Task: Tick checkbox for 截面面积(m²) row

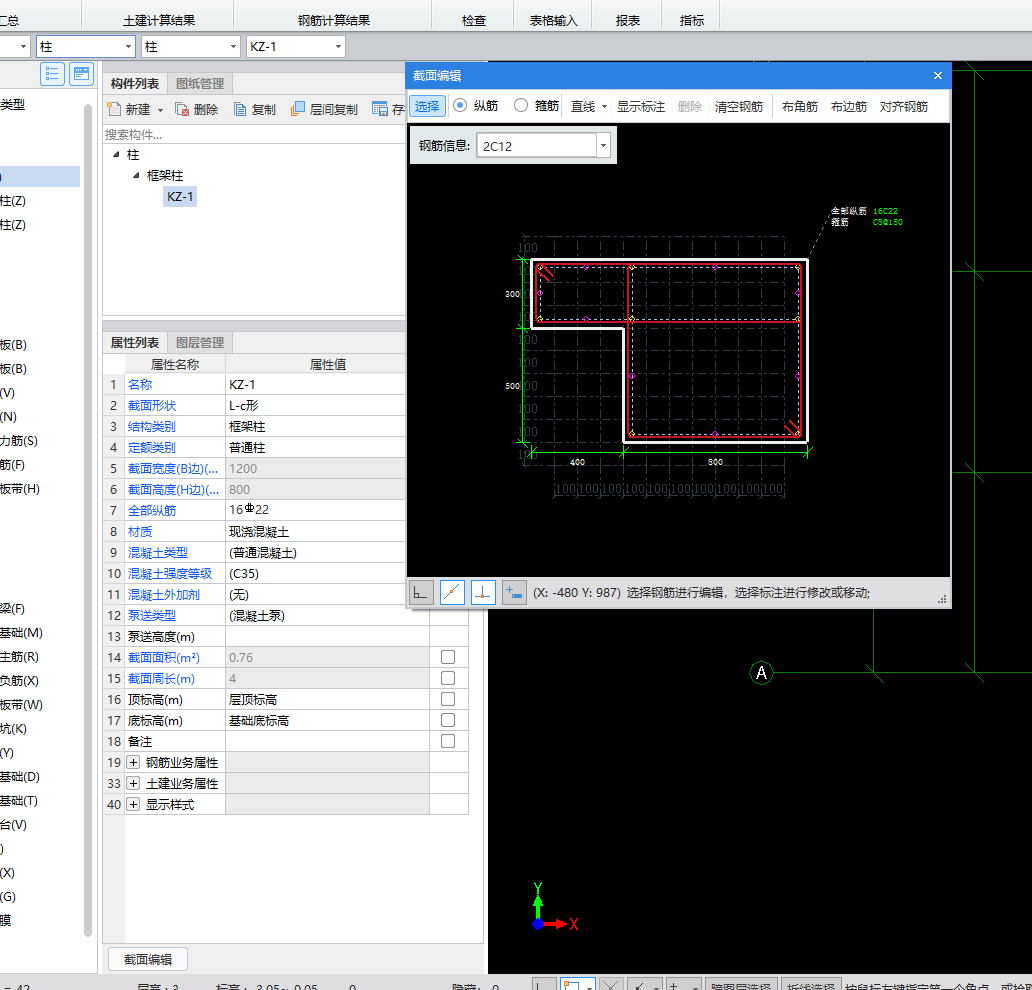Action: click(448, 657)
